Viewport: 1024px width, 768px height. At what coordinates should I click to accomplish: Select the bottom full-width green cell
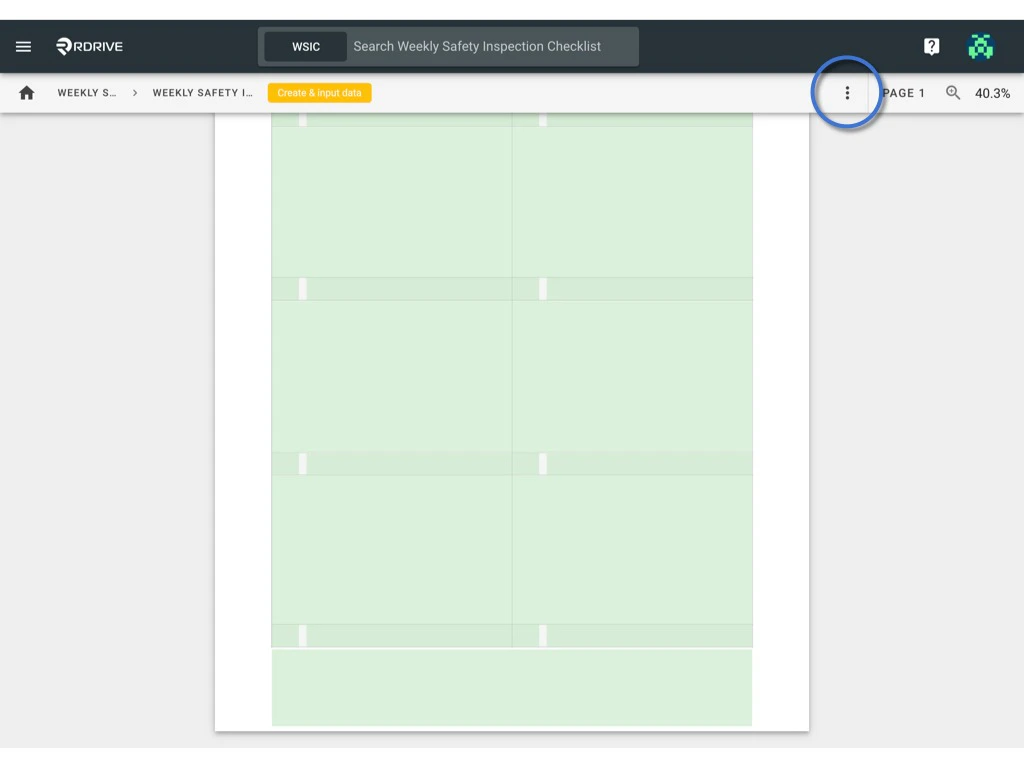511,687
